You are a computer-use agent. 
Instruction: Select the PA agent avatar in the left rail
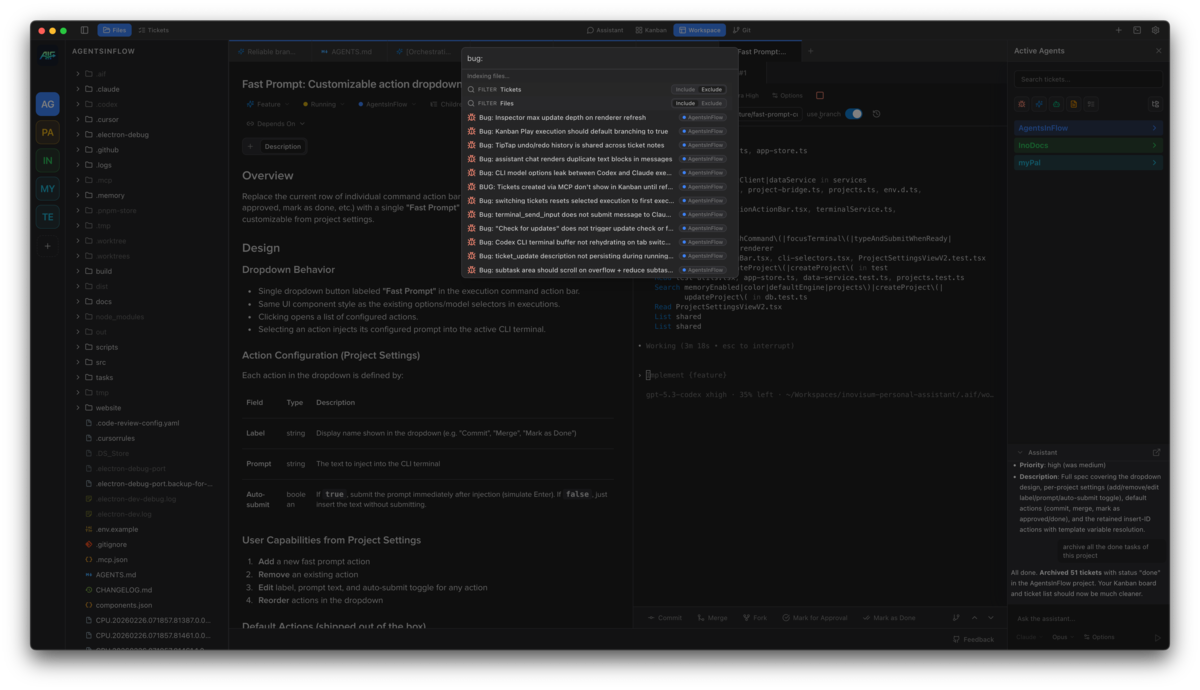[x=47, y=131]
